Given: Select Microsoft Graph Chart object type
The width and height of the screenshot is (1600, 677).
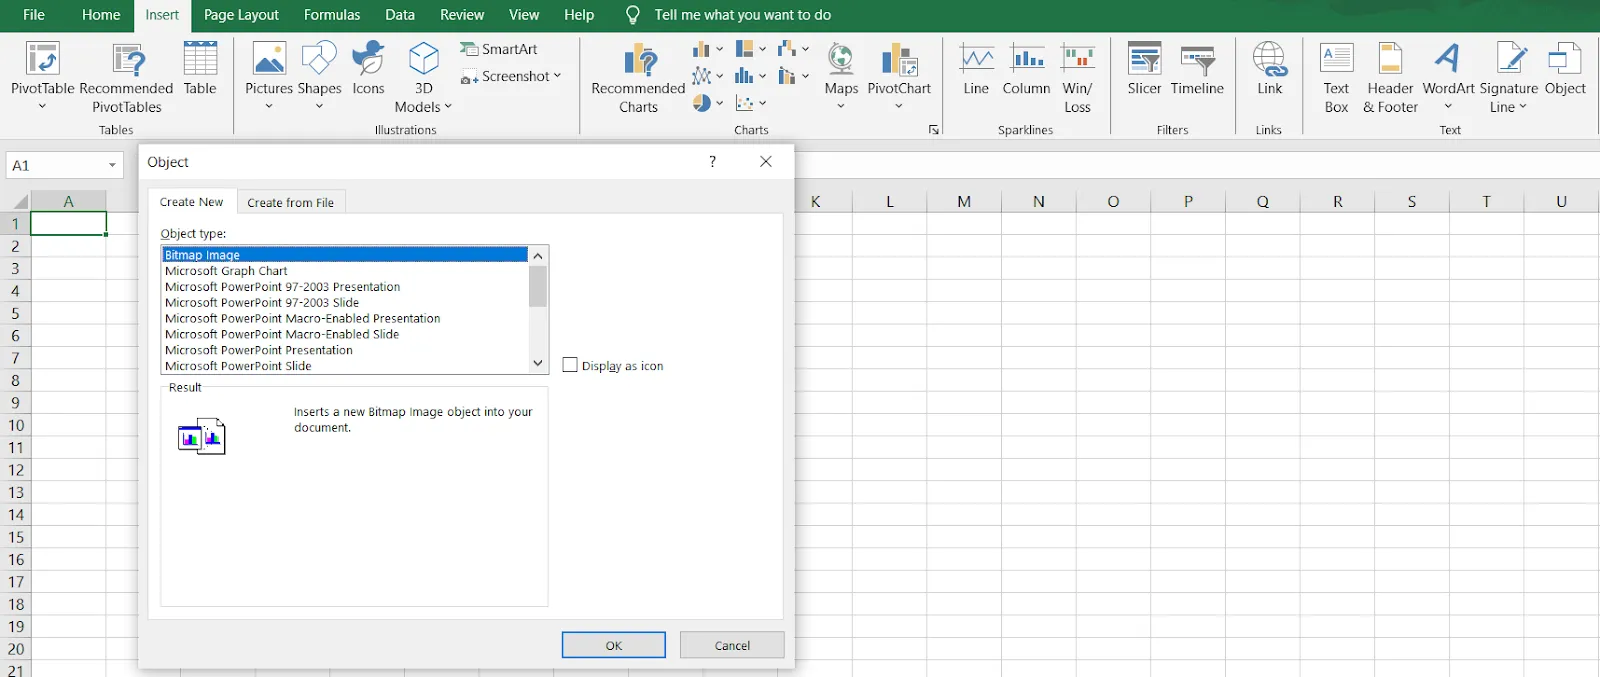Looking at the screenshot, I should pos(345,271).
